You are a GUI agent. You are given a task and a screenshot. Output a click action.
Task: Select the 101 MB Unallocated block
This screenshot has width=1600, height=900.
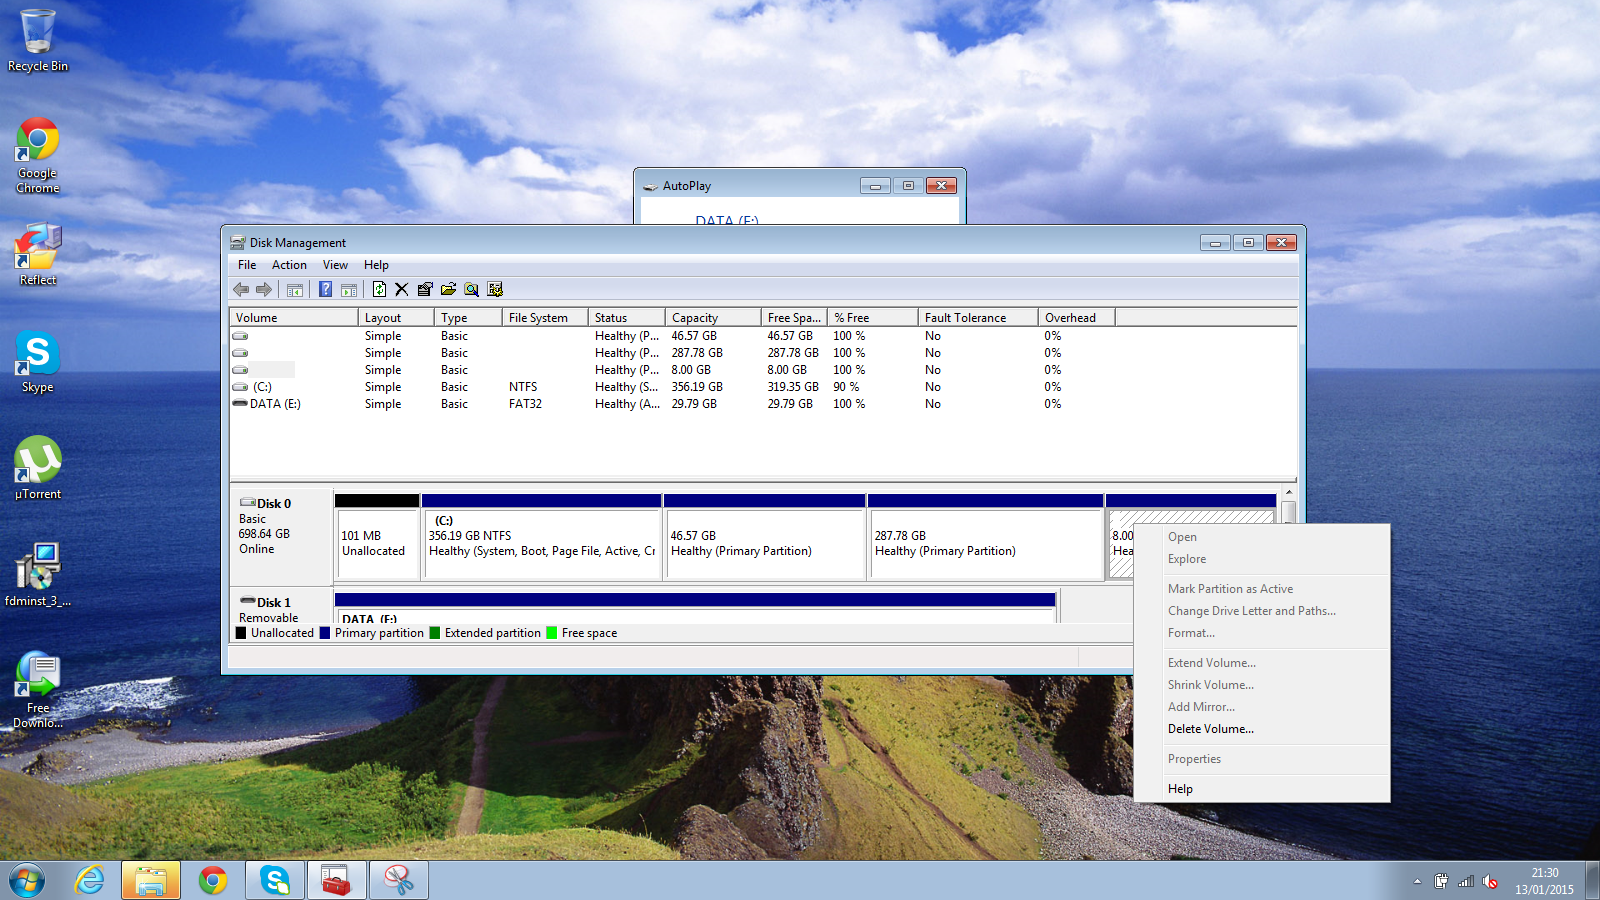pos(377,545)
